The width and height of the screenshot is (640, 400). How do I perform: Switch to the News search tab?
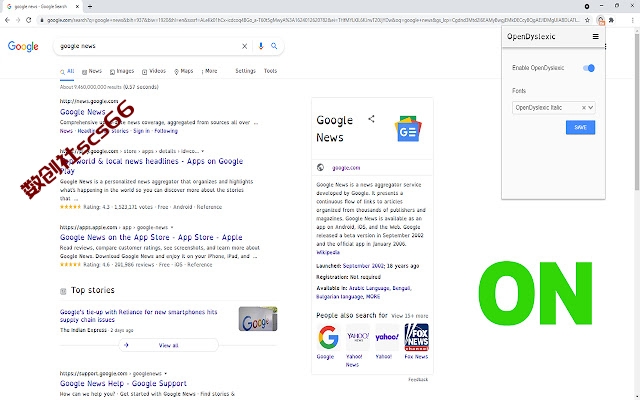[x=92, y=71]
